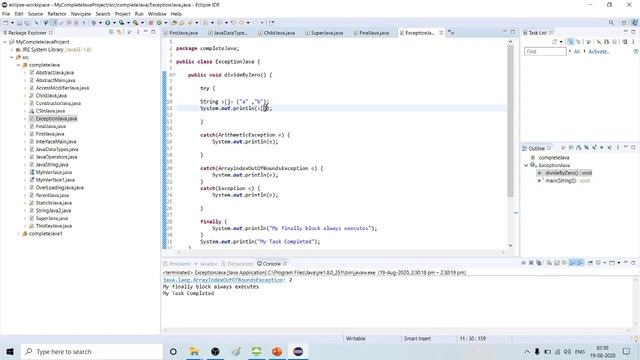
Task: Open File Explorer from the taskbar
Action: [x=194, y=351]
